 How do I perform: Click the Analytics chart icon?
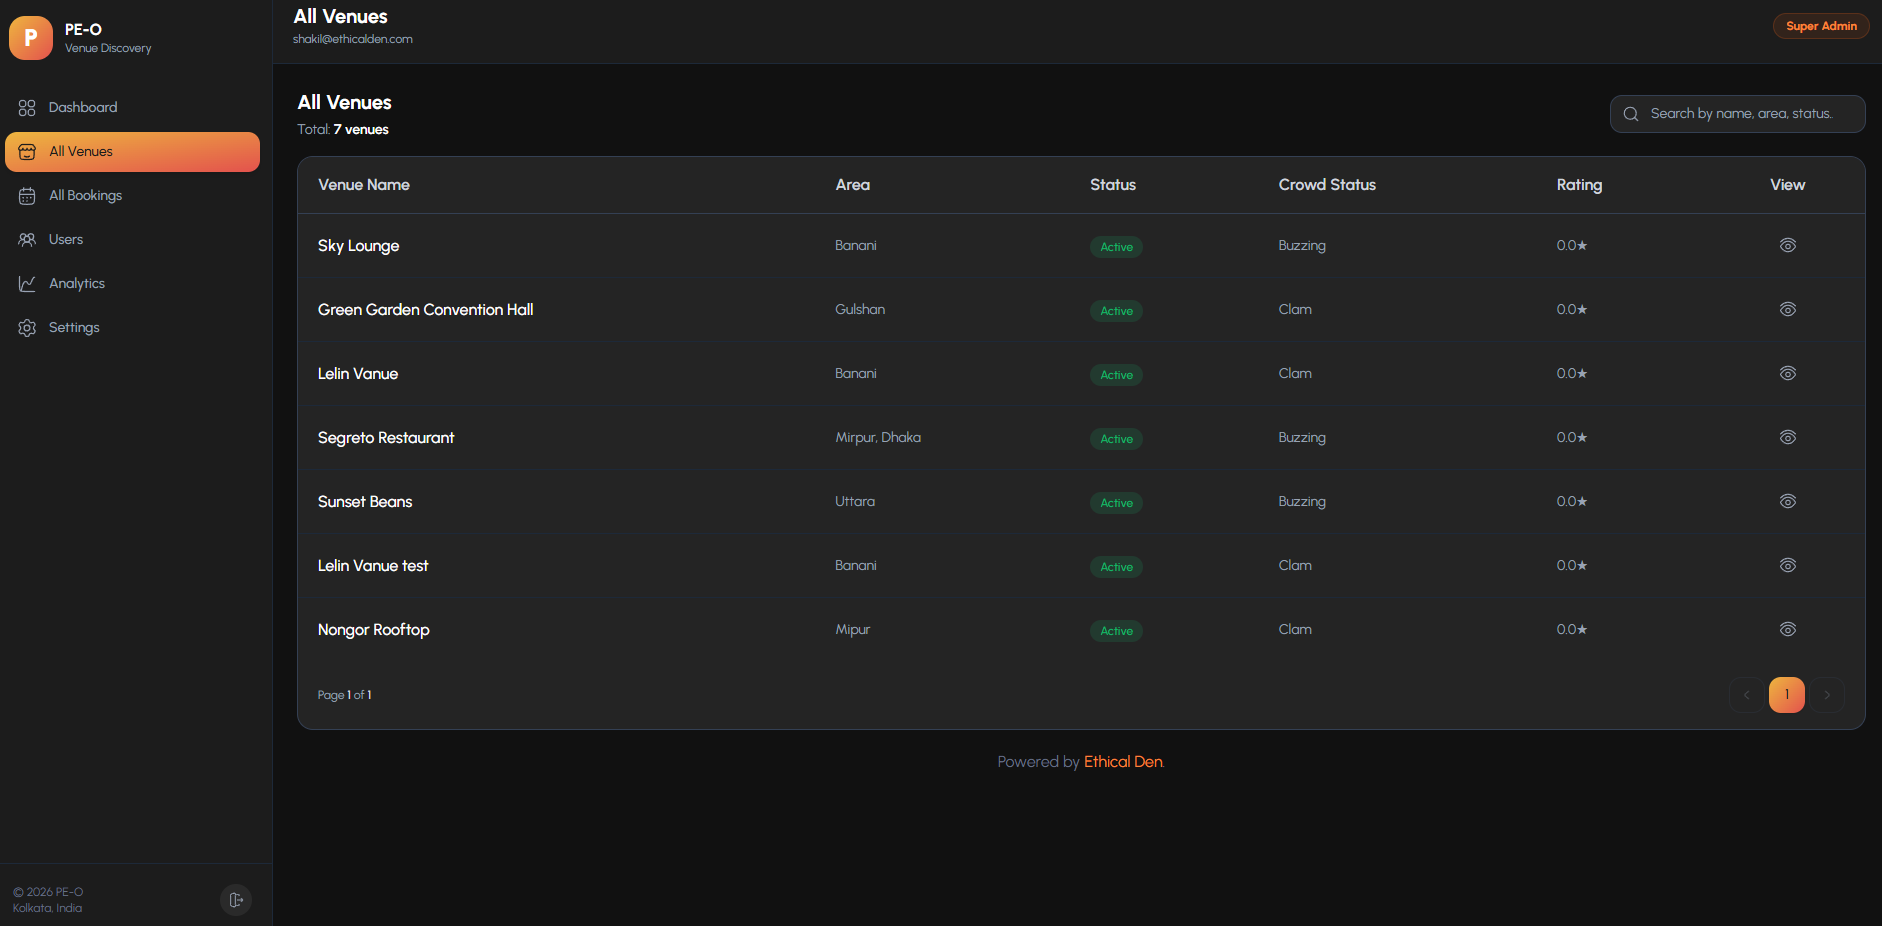pyautogui.click(x=27, y=284)
